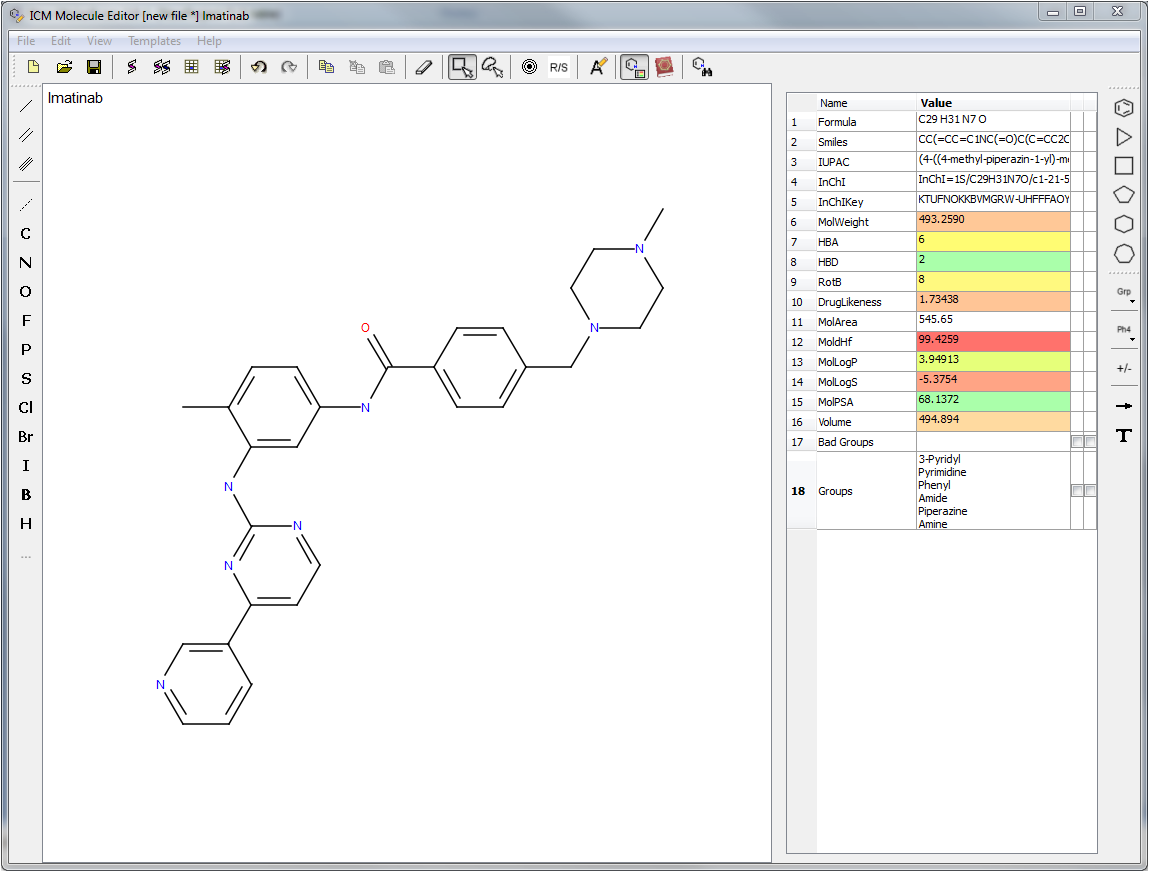
Task: Click the red book icon
Action: pos(664,67)
